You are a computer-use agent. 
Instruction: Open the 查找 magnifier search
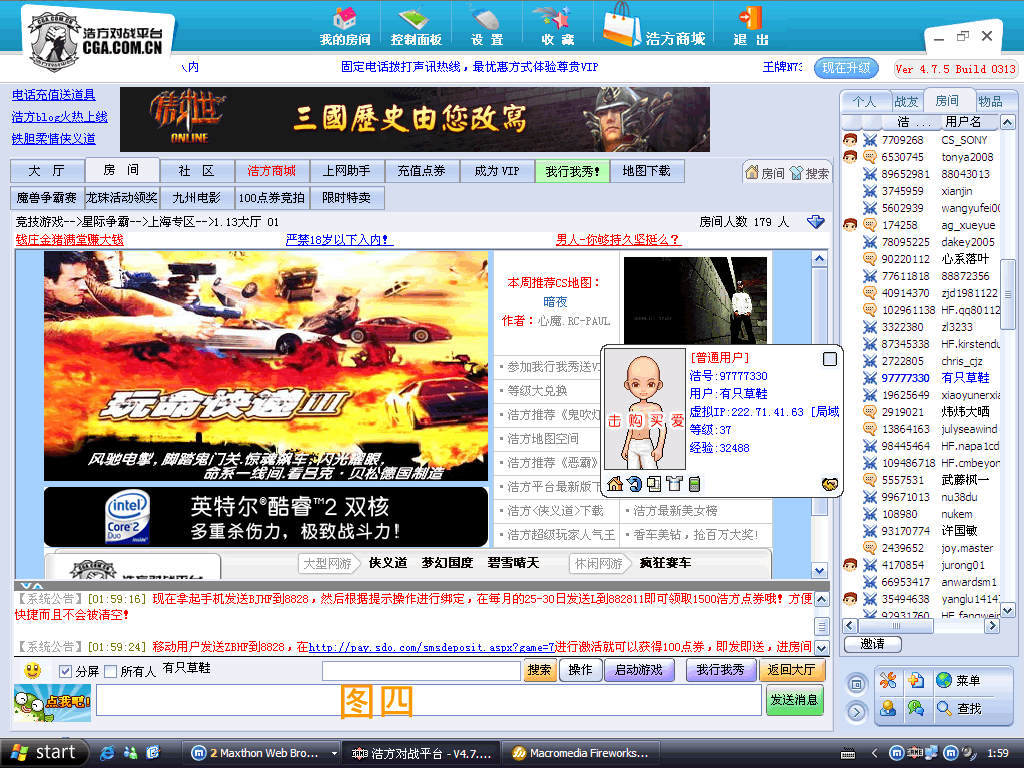pos(959,708)
